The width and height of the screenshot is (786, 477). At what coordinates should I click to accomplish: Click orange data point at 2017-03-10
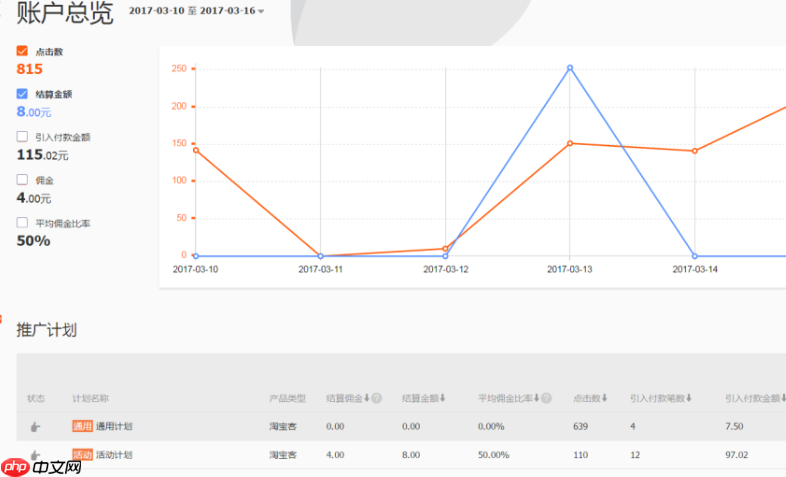click(x=196, y=150)
